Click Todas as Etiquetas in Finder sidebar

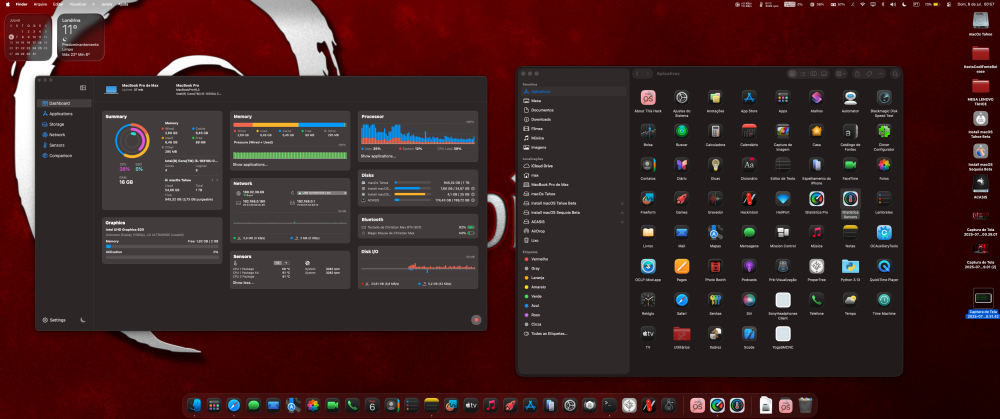[548, 334]
